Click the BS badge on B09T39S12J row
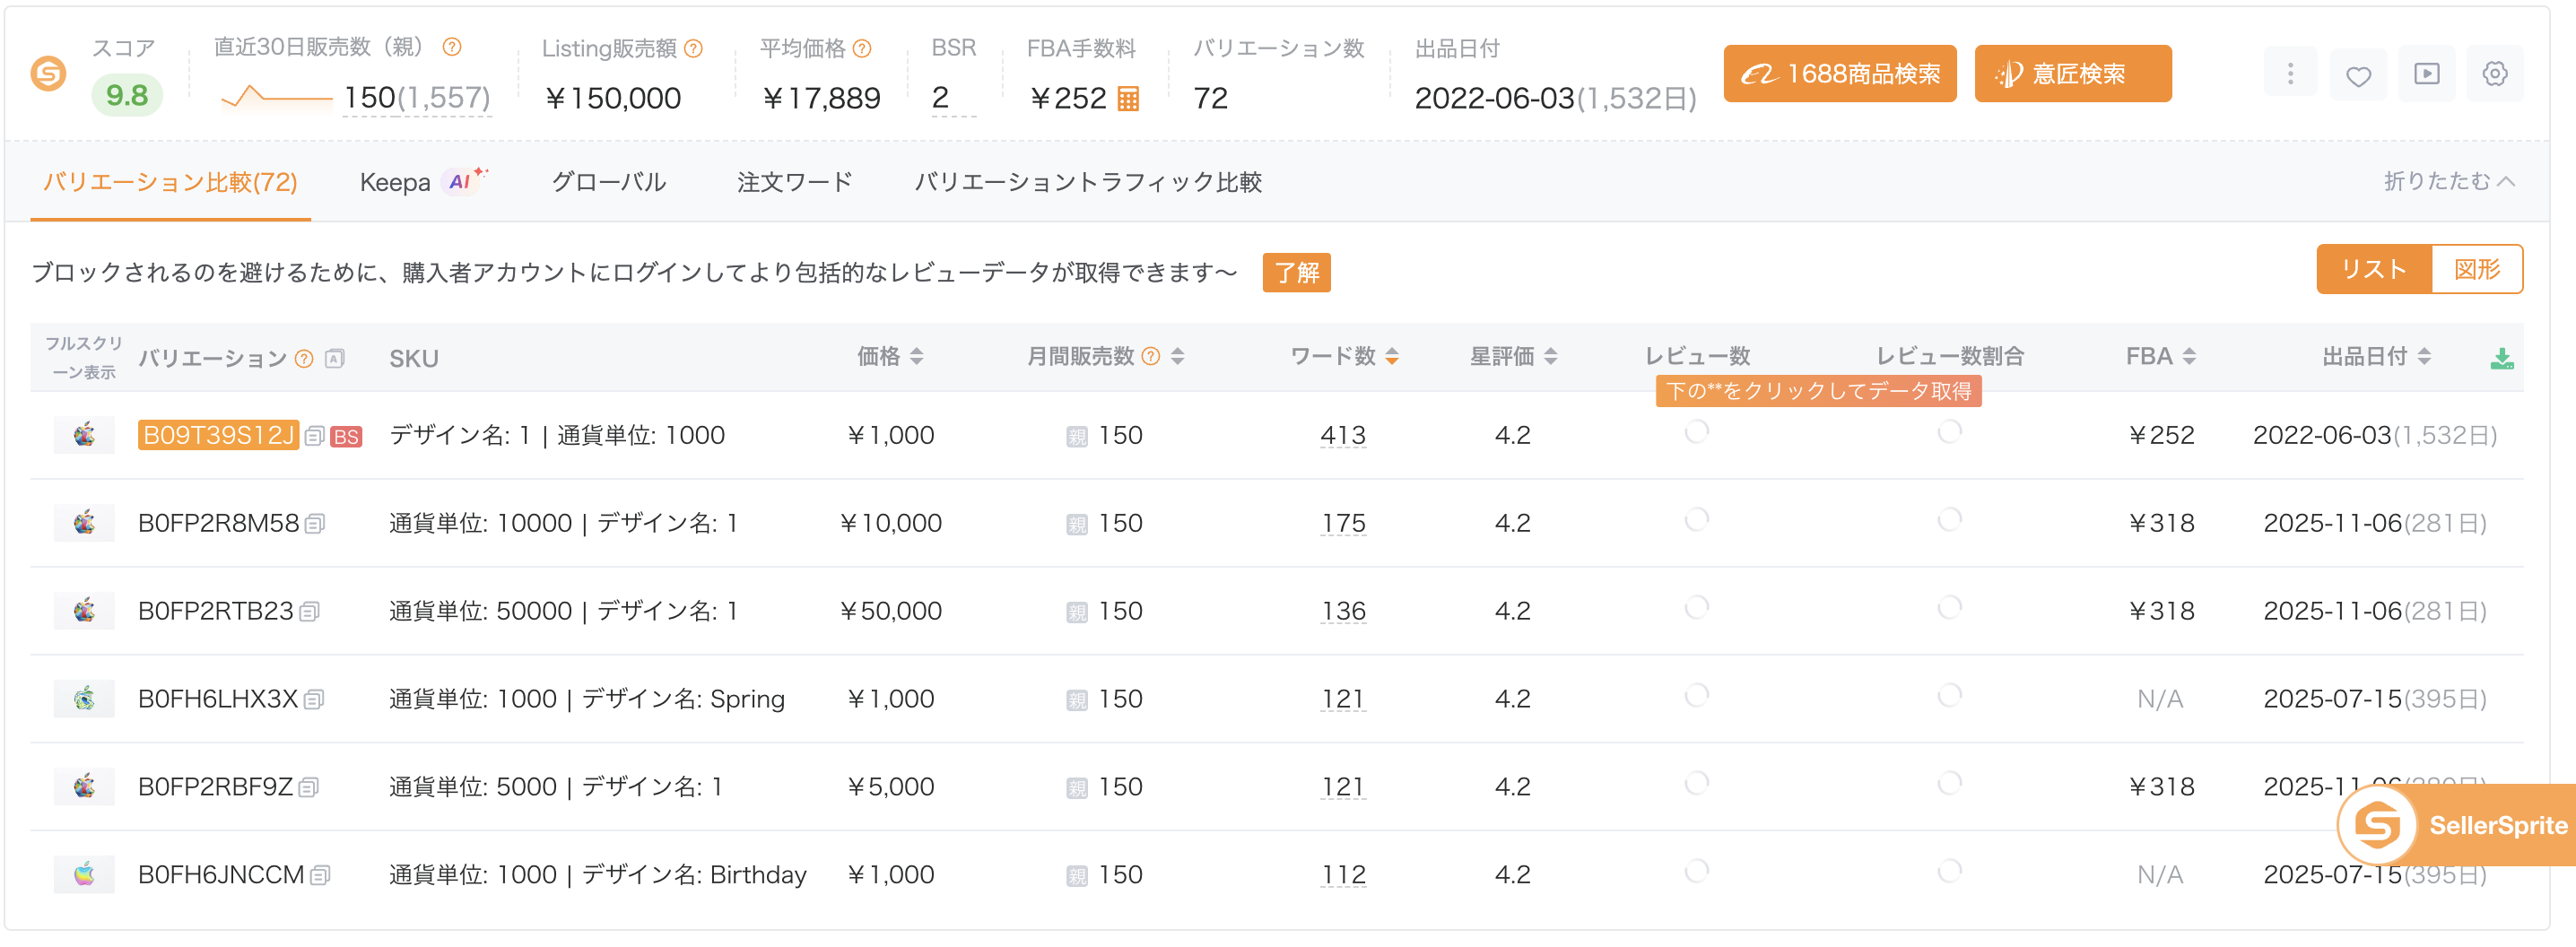 click(x=346, y=437)
